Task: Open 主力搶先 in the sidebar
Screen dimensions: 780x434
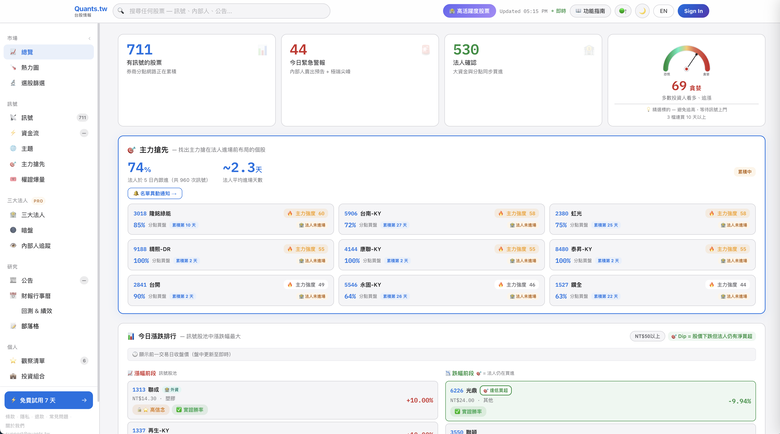Action: pos(48,164)
